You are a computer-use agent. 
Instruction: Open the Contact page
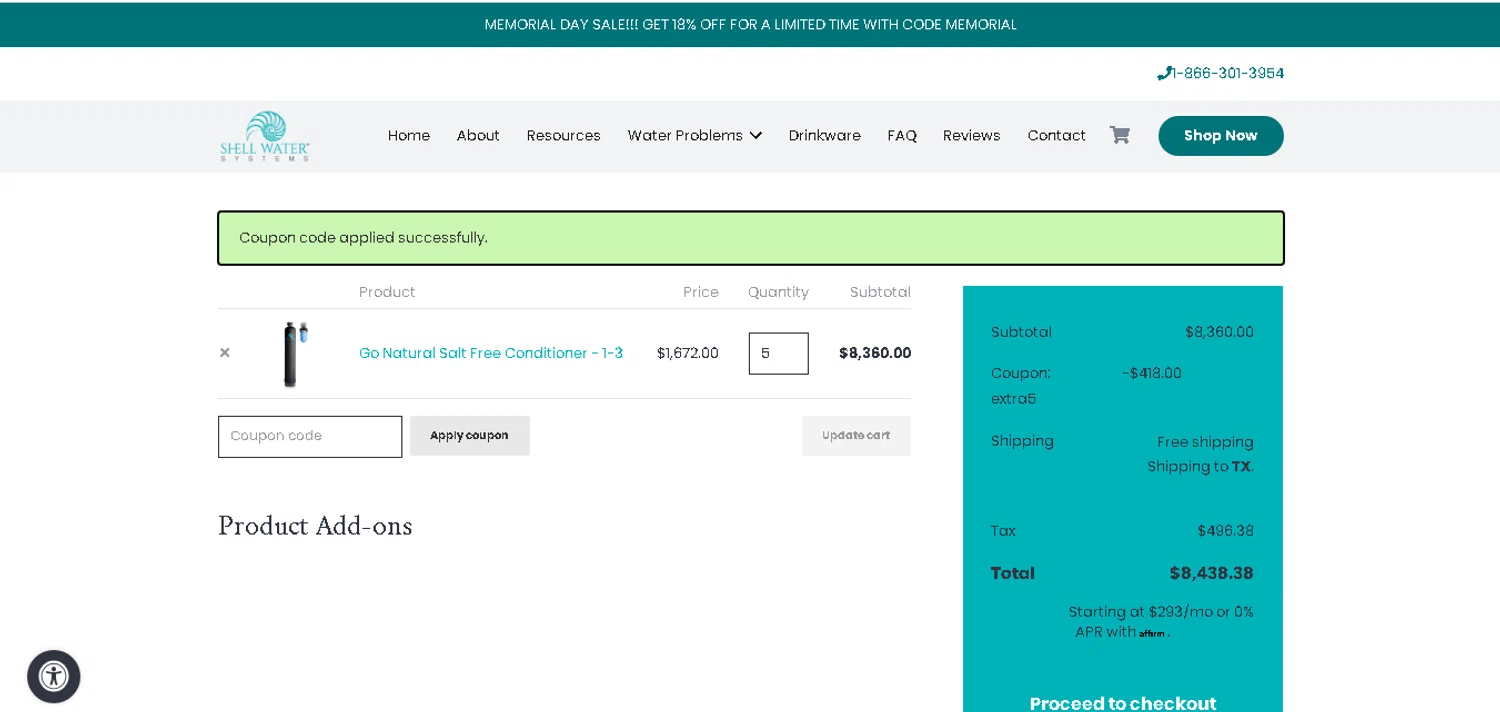1057,135
